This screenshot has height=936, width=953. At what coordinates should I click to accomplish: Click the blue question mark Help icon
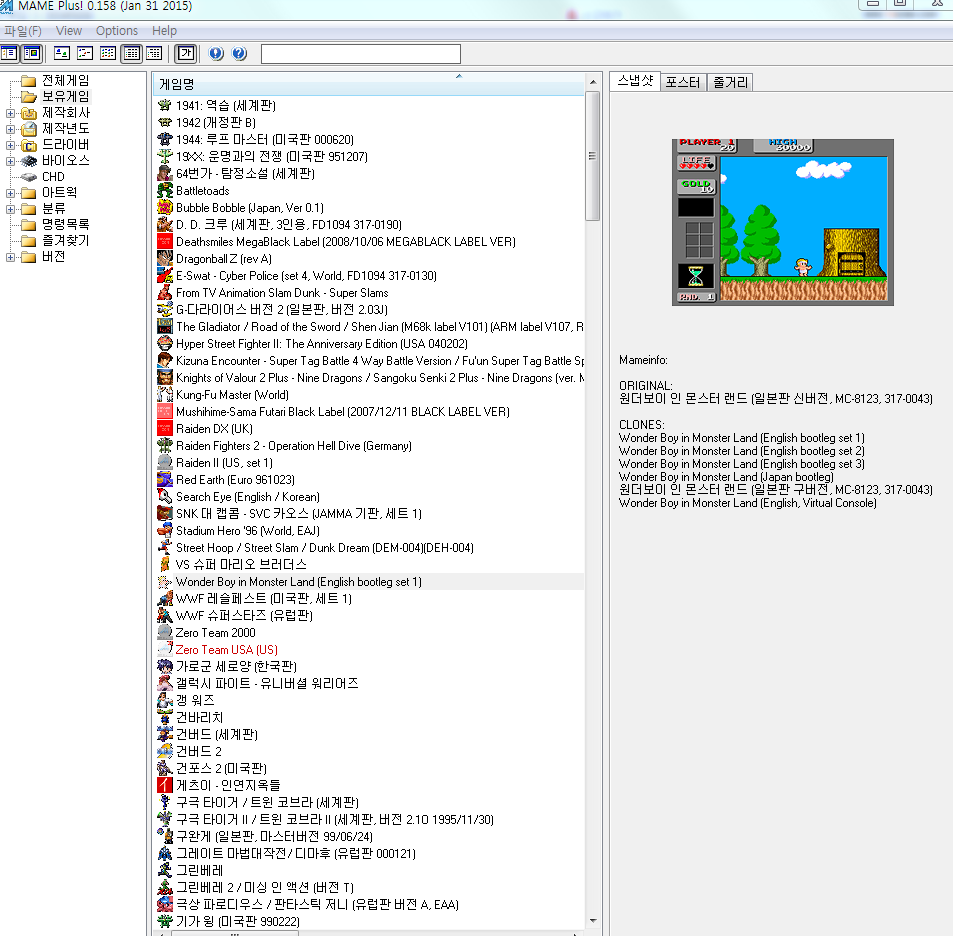click(x=239, y=53)
